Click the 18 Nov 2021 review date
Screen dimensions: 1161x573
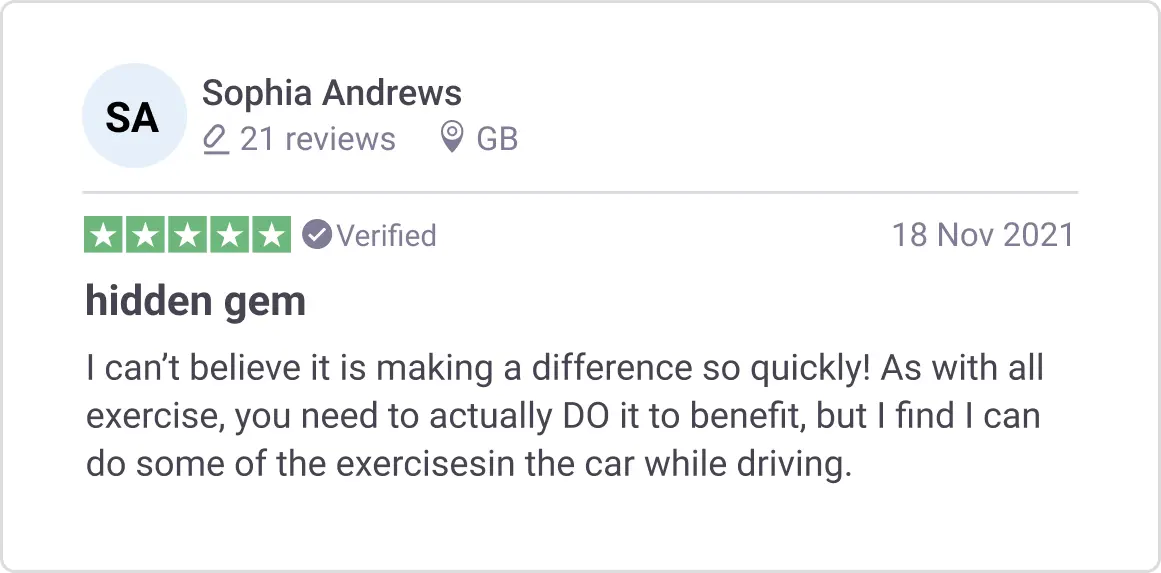click(982, 235)
